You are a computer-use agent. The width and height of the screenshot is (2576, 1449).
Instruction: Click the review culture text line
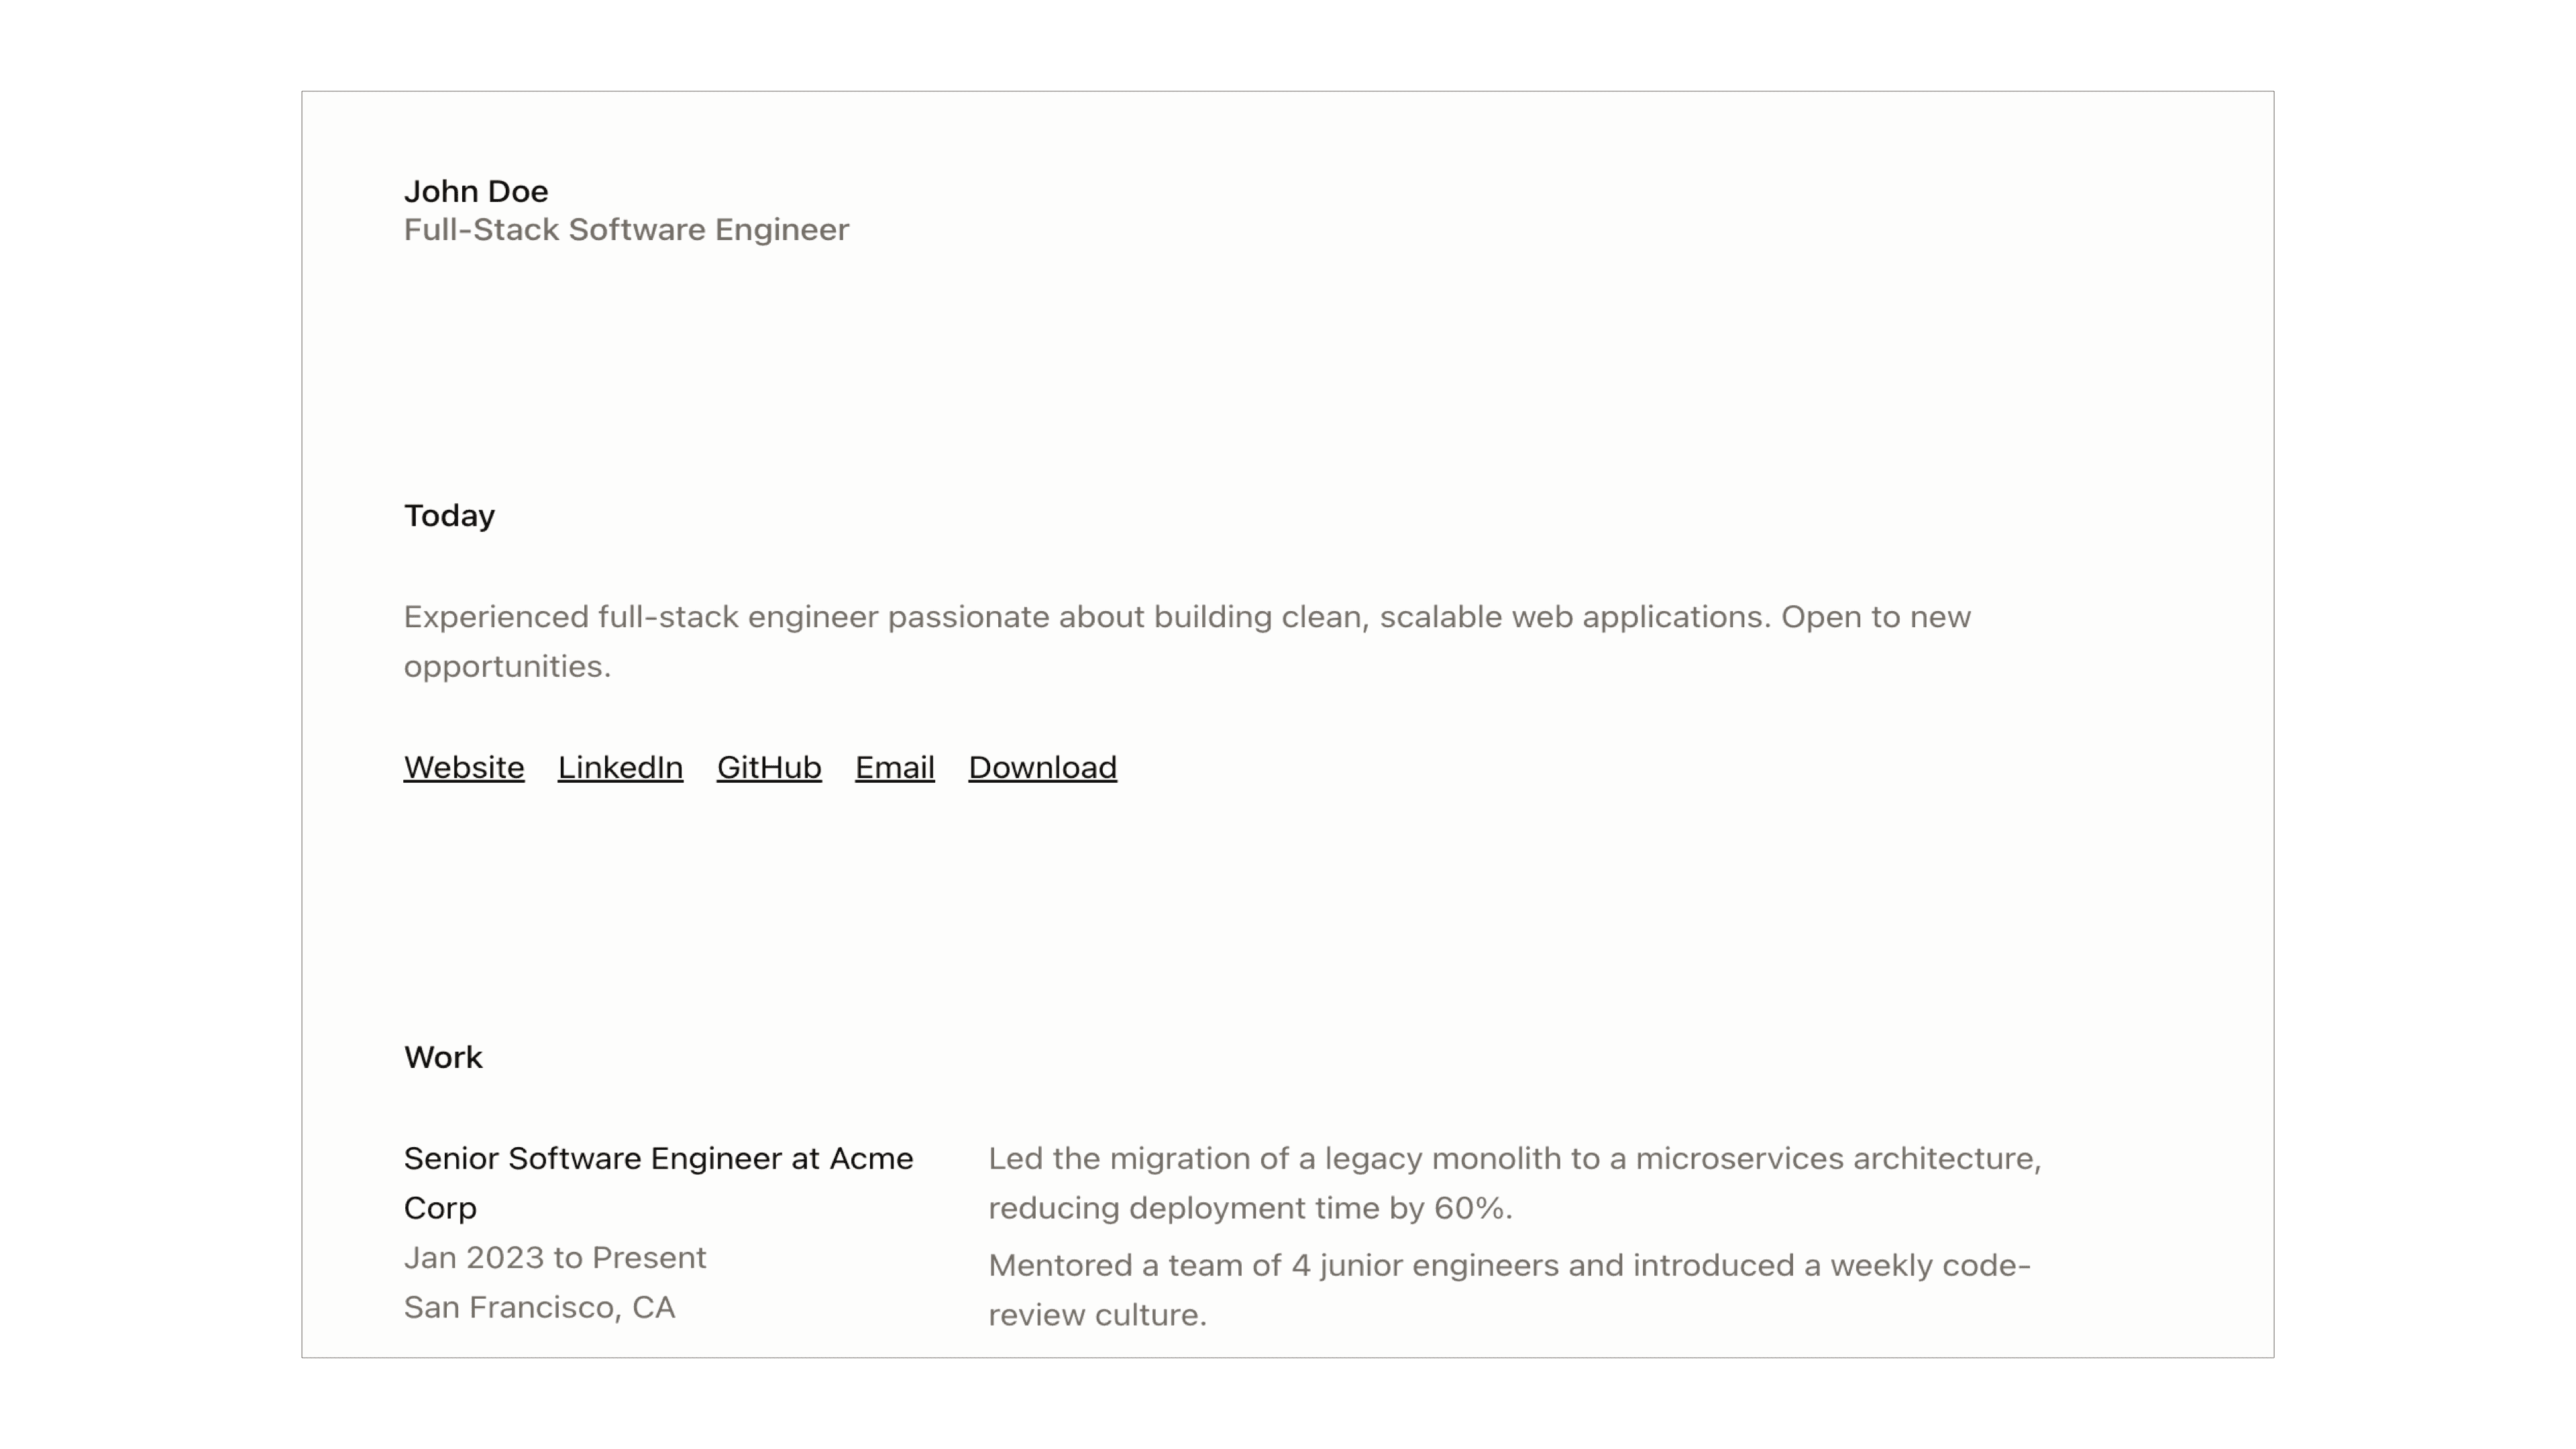[1097, 1315]
